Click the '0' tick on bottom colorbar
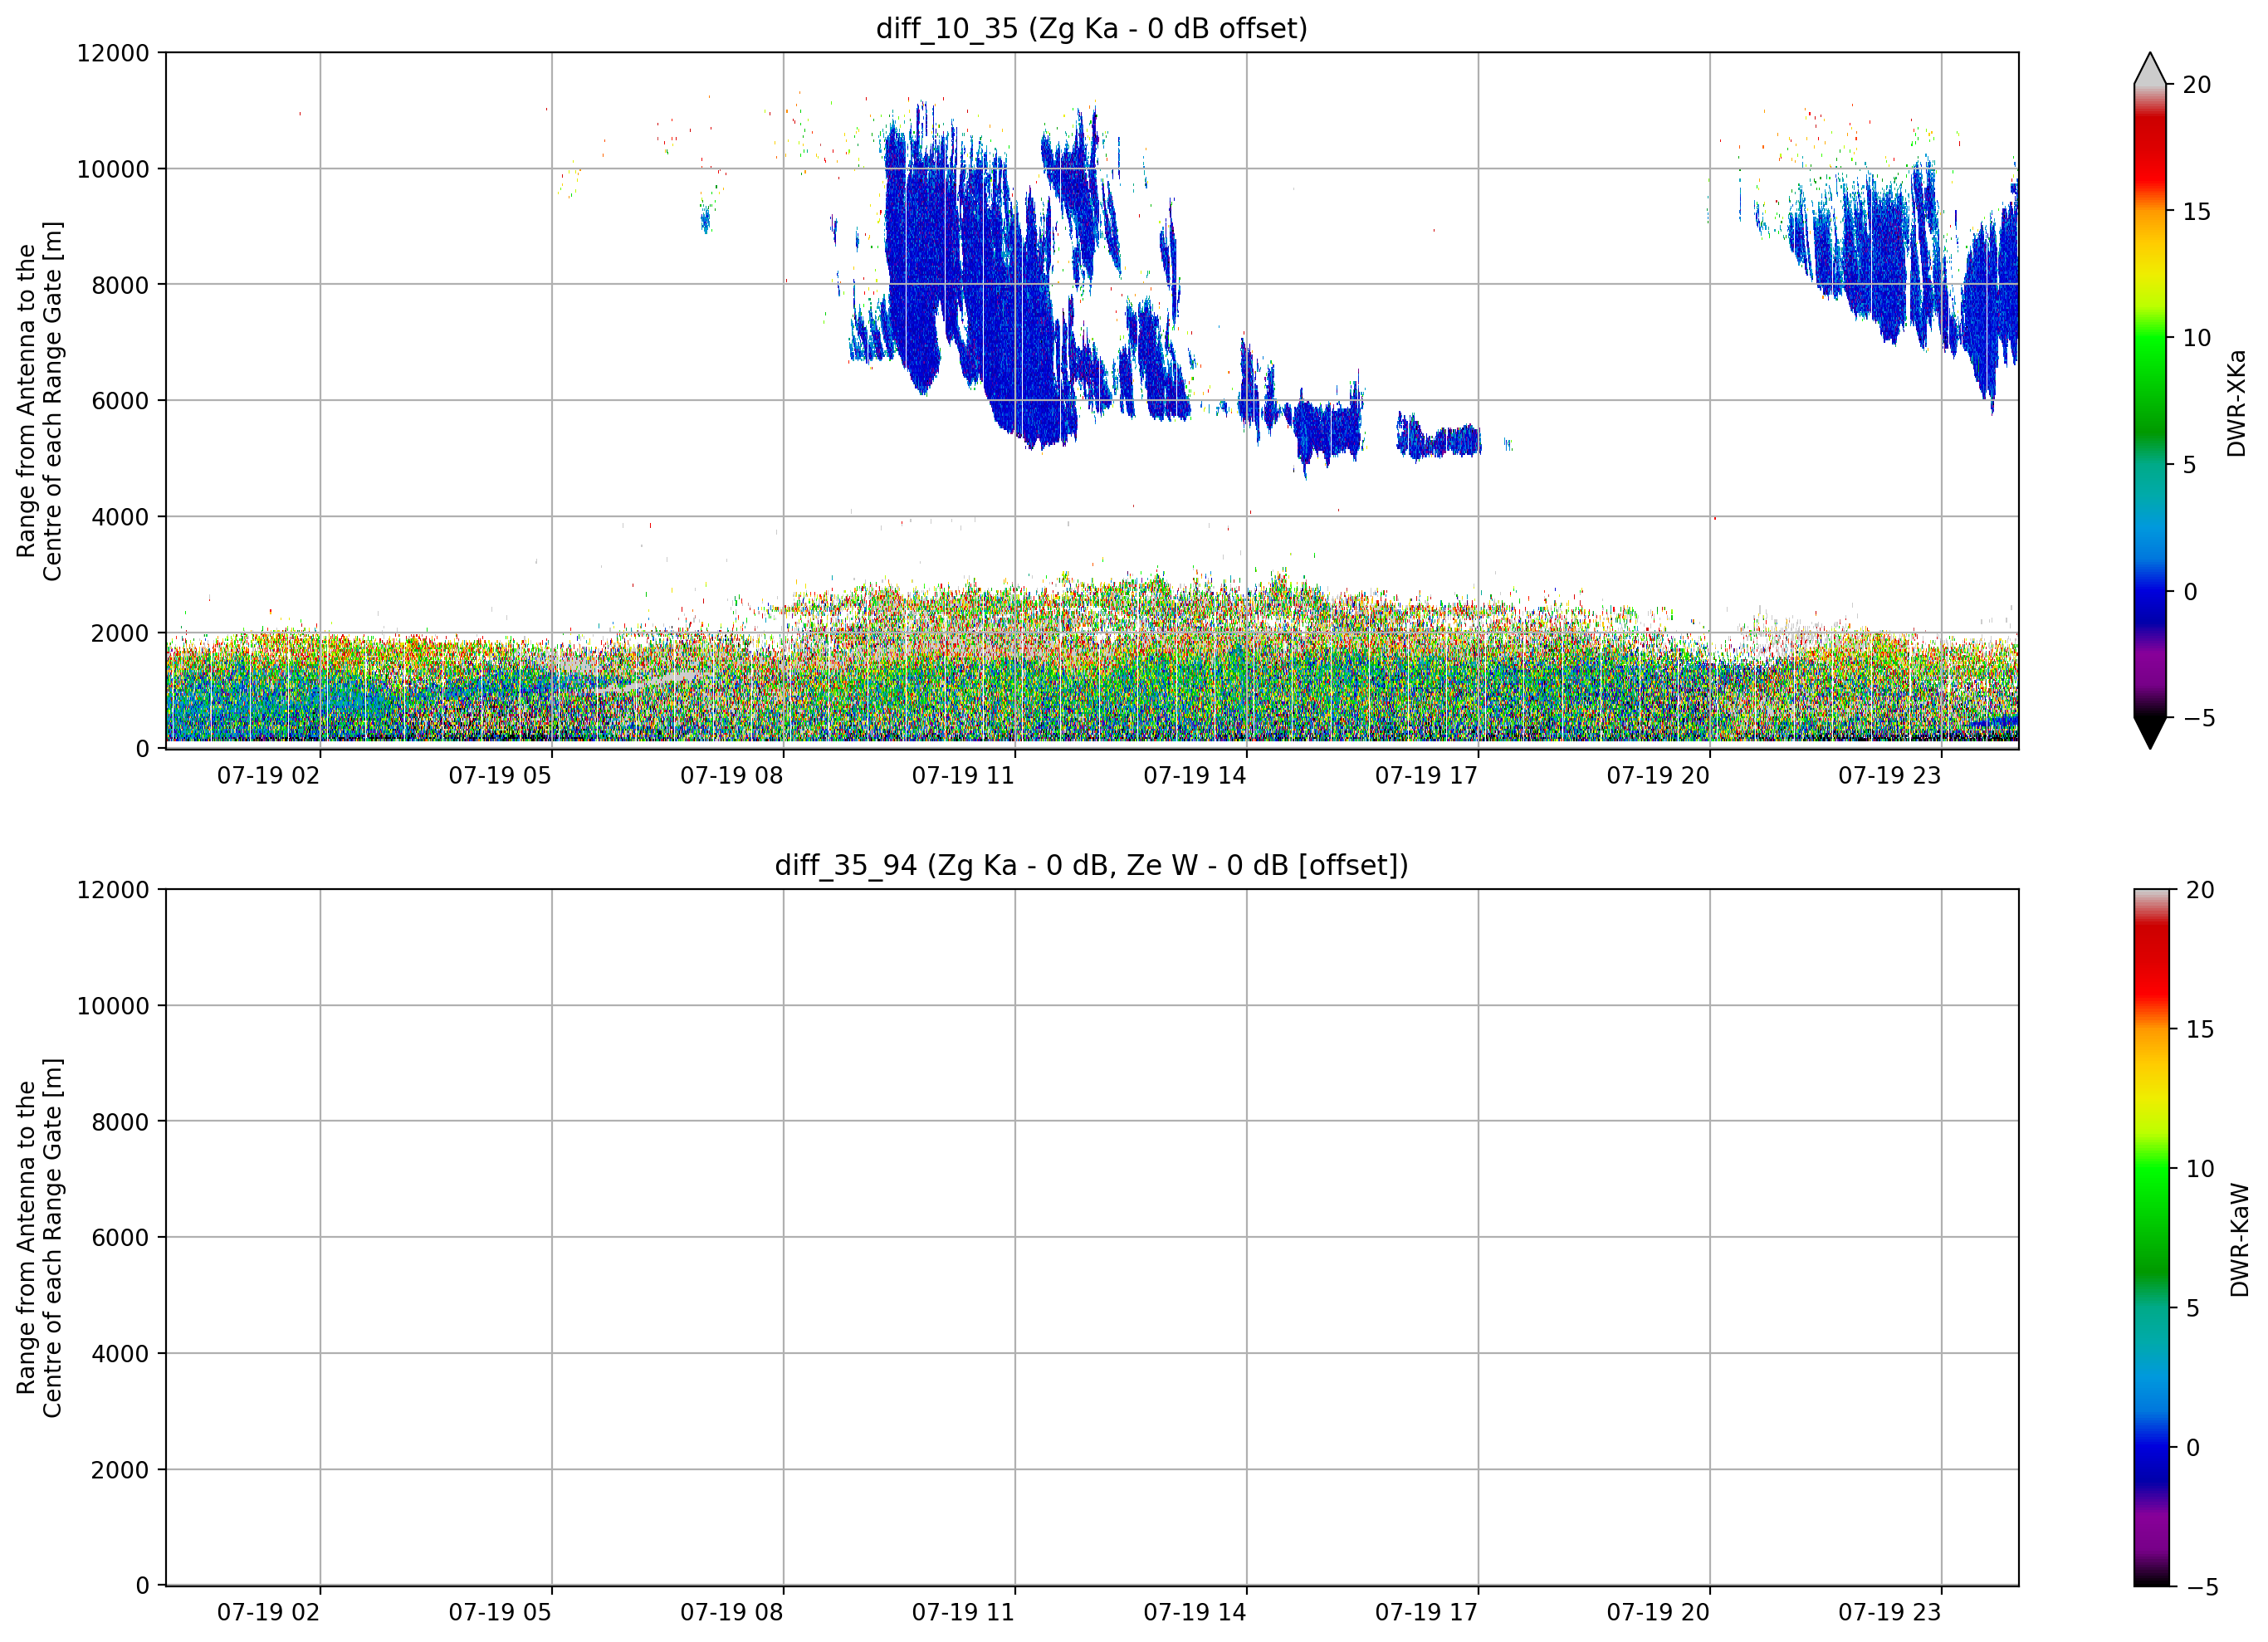Screen dimensions: 2268x1642 point(2193,1448)
